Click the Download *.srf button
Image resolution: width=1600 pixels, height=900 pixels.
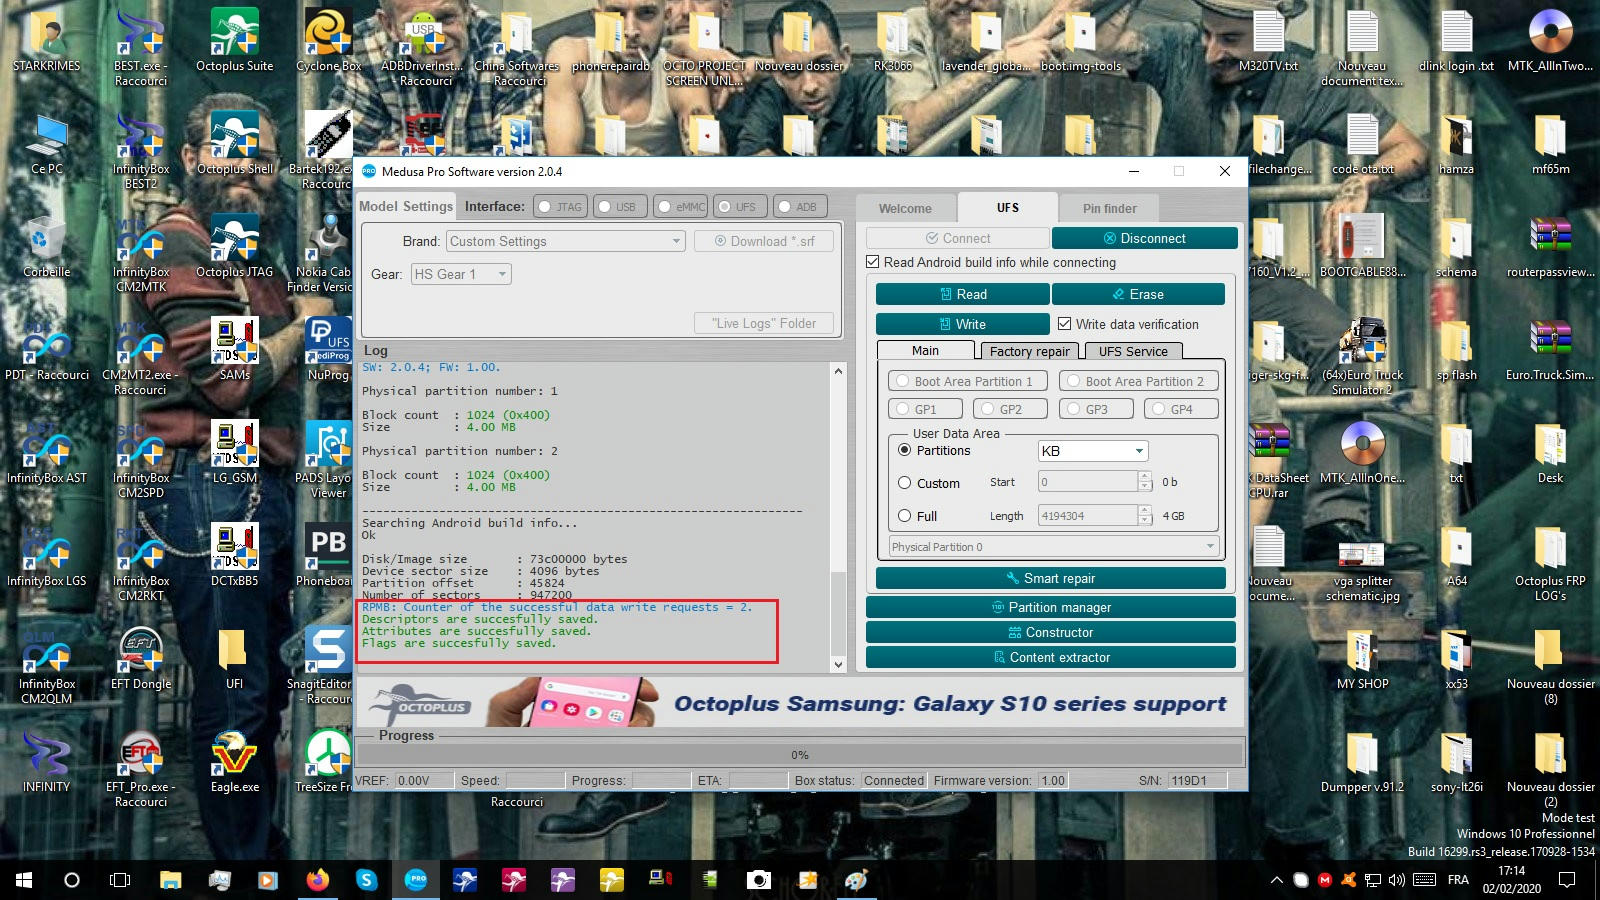[763, 241]
